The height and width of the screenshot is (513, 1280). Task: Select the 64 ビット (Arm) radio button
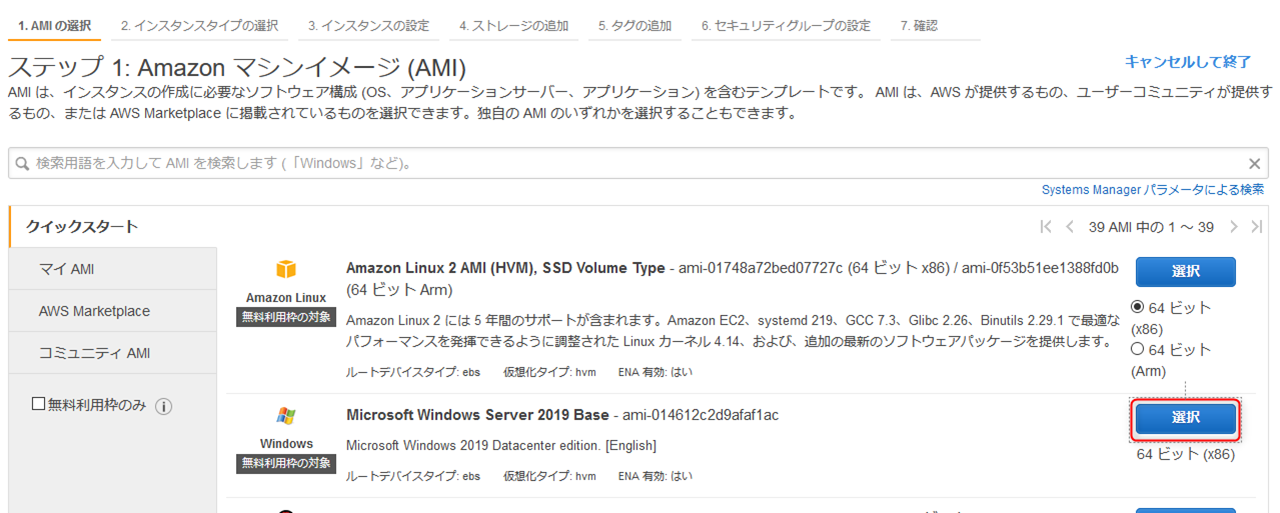tap(1138, 349)
